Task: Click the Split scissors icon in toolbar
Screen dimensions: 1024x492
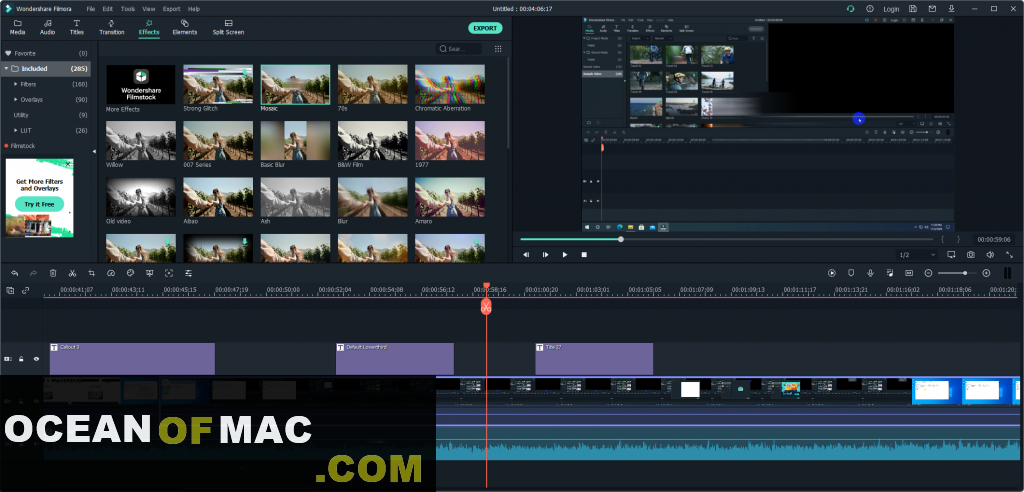Action: (x=72, y=273)
